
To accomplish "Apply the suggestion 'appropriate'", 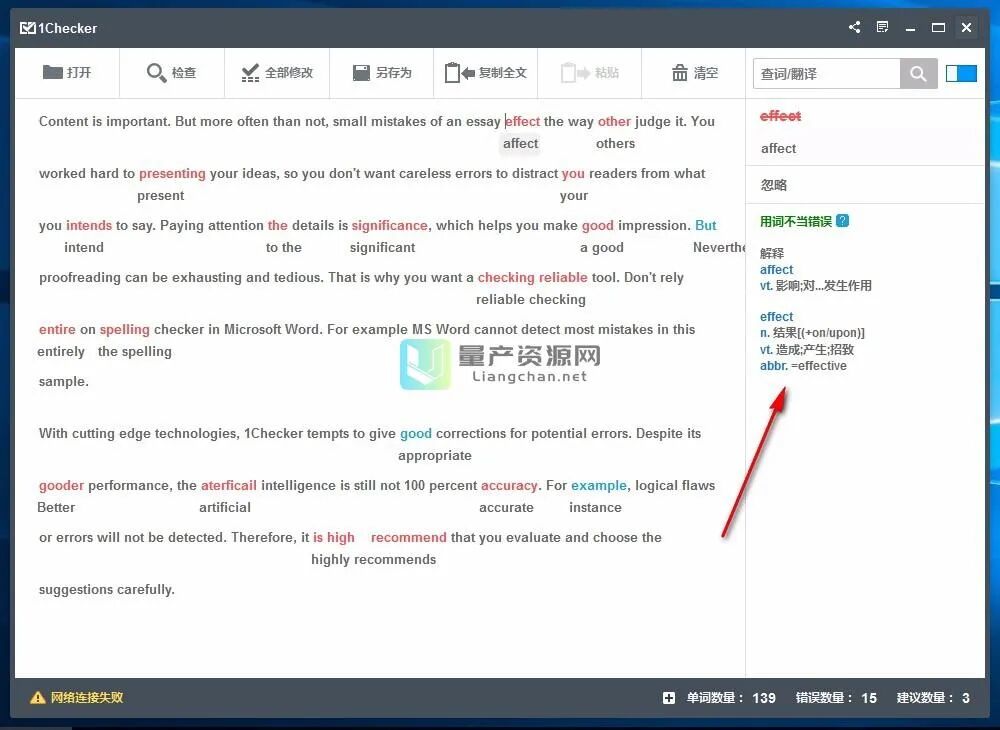I will (435, 456).
